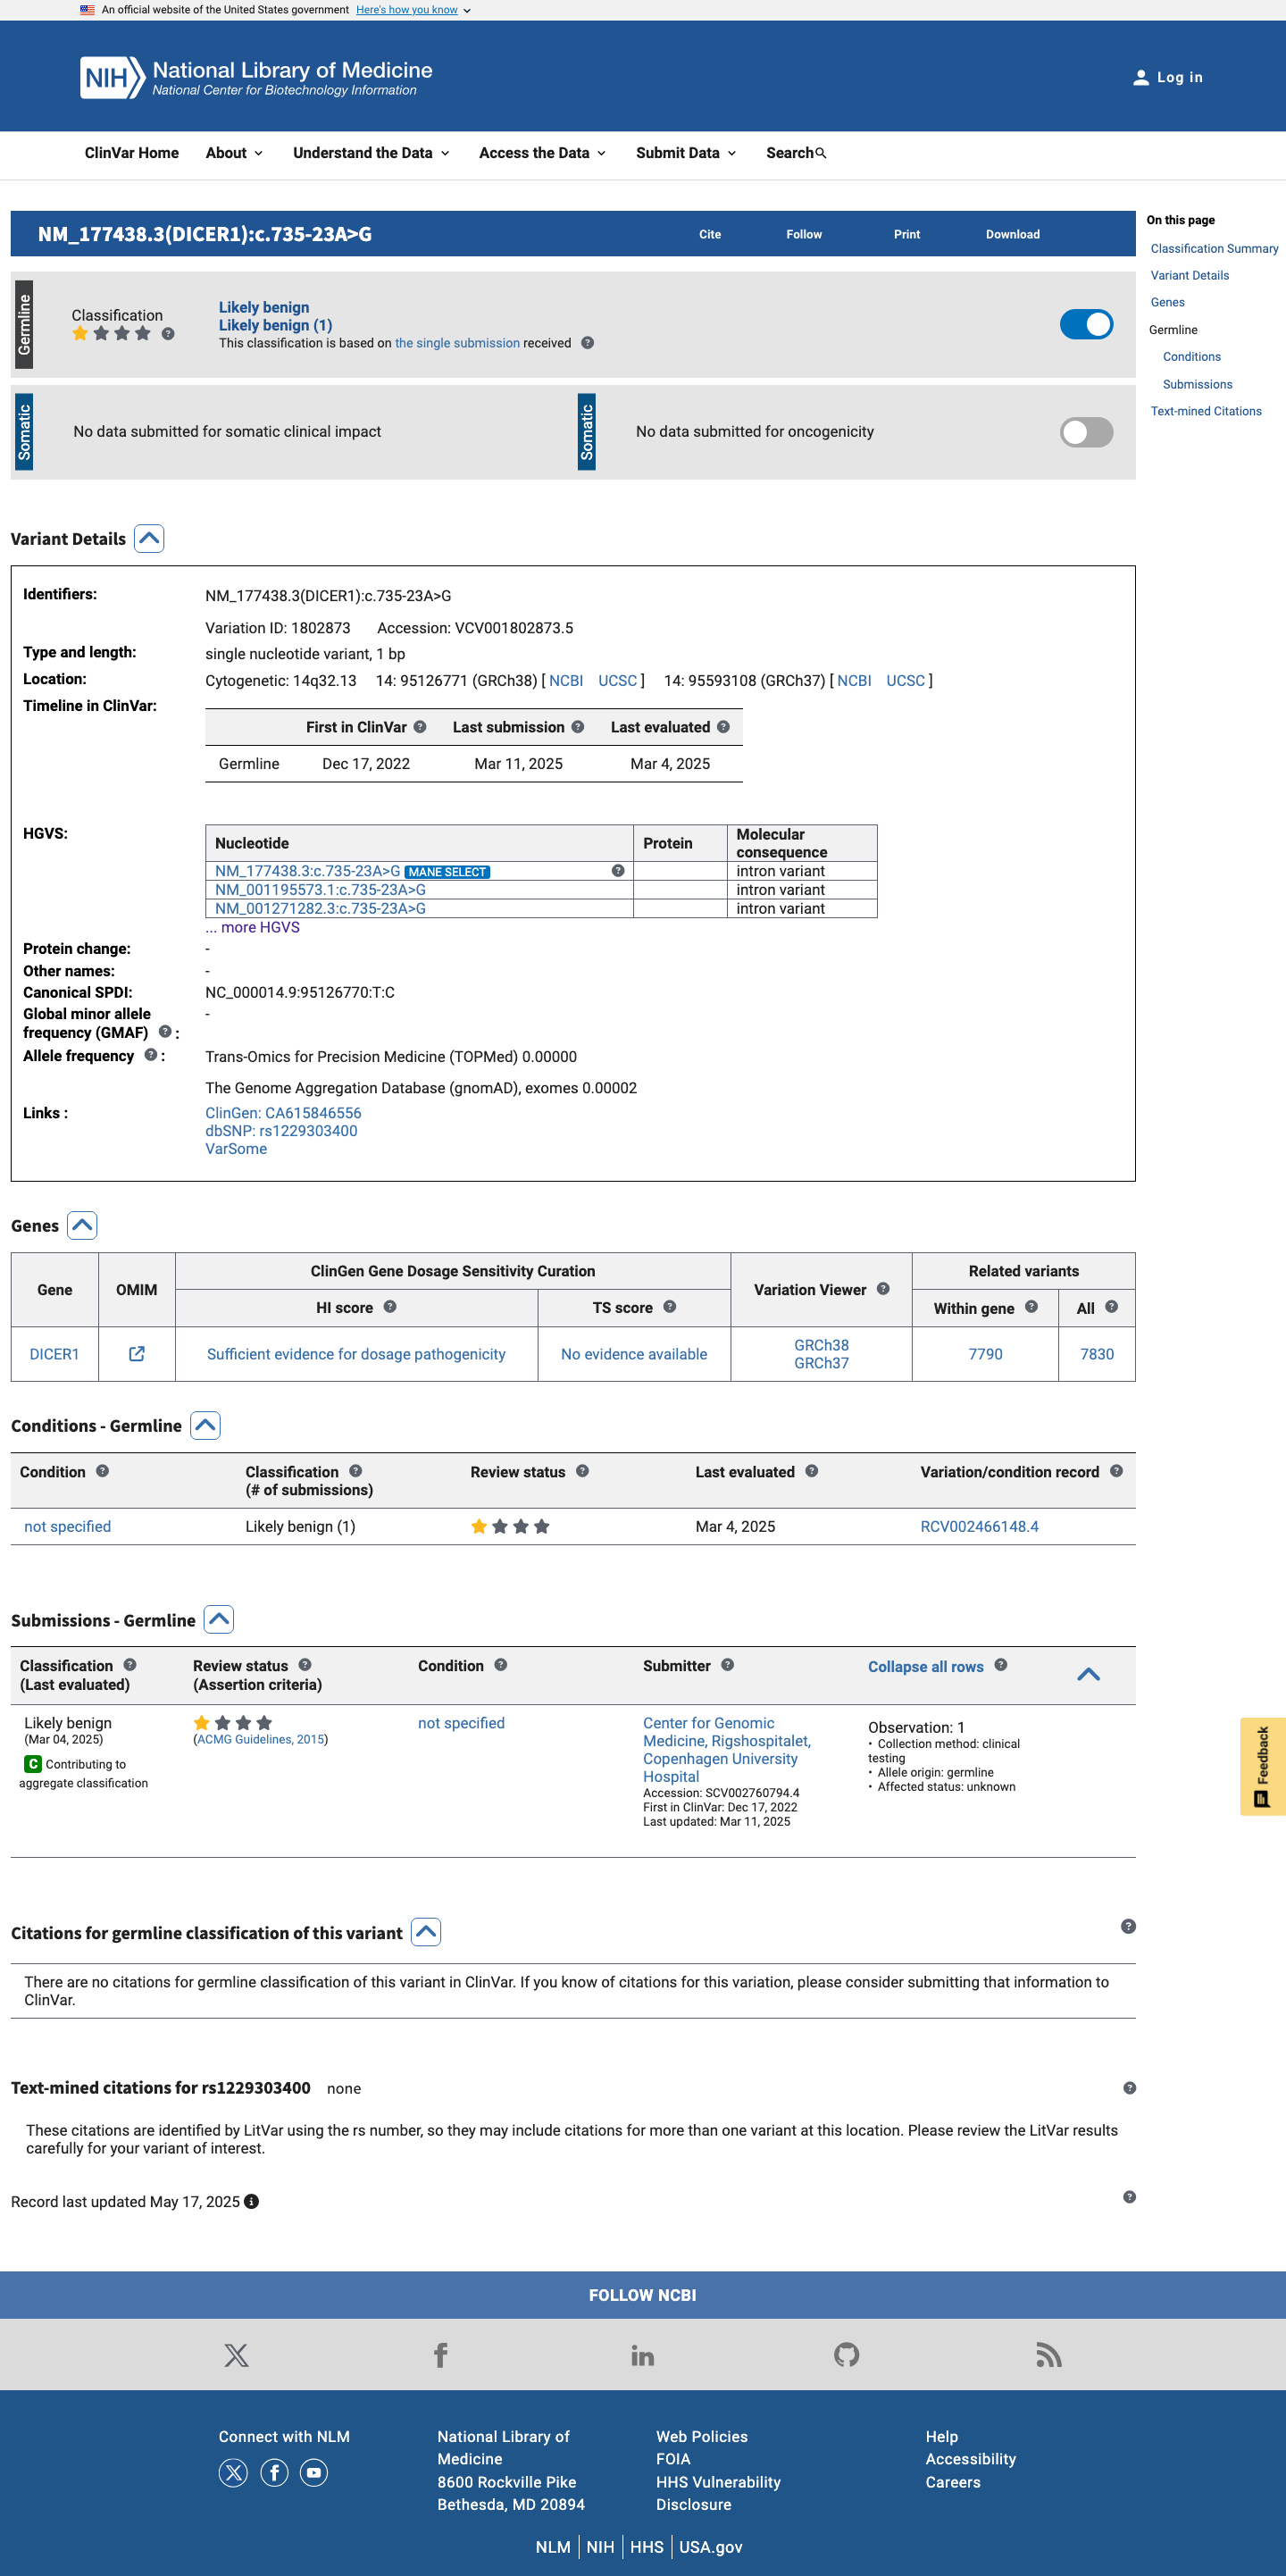The width and height of the screenshot is (1286, 2576).
Task: Open the GitHub Follow NCBI icon
Action: point(846,2355)
